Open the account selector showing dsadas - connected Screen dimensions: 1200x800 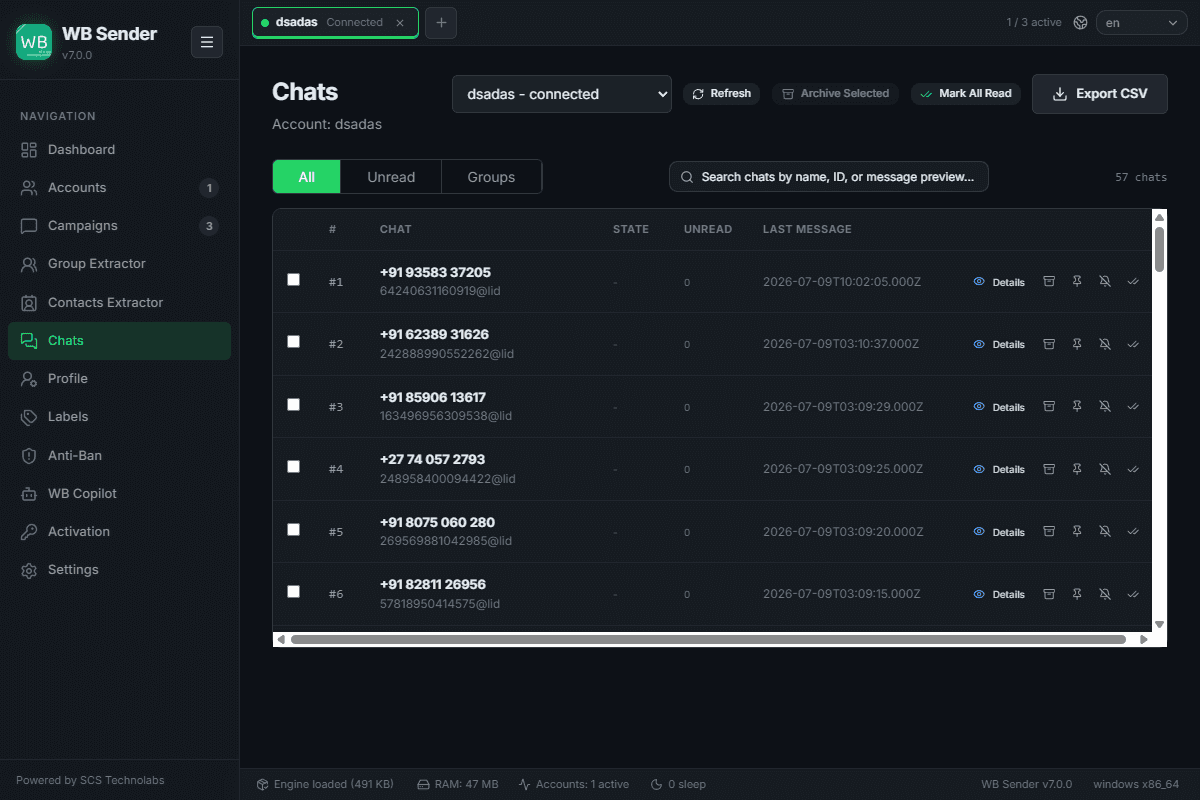[562, 94]
